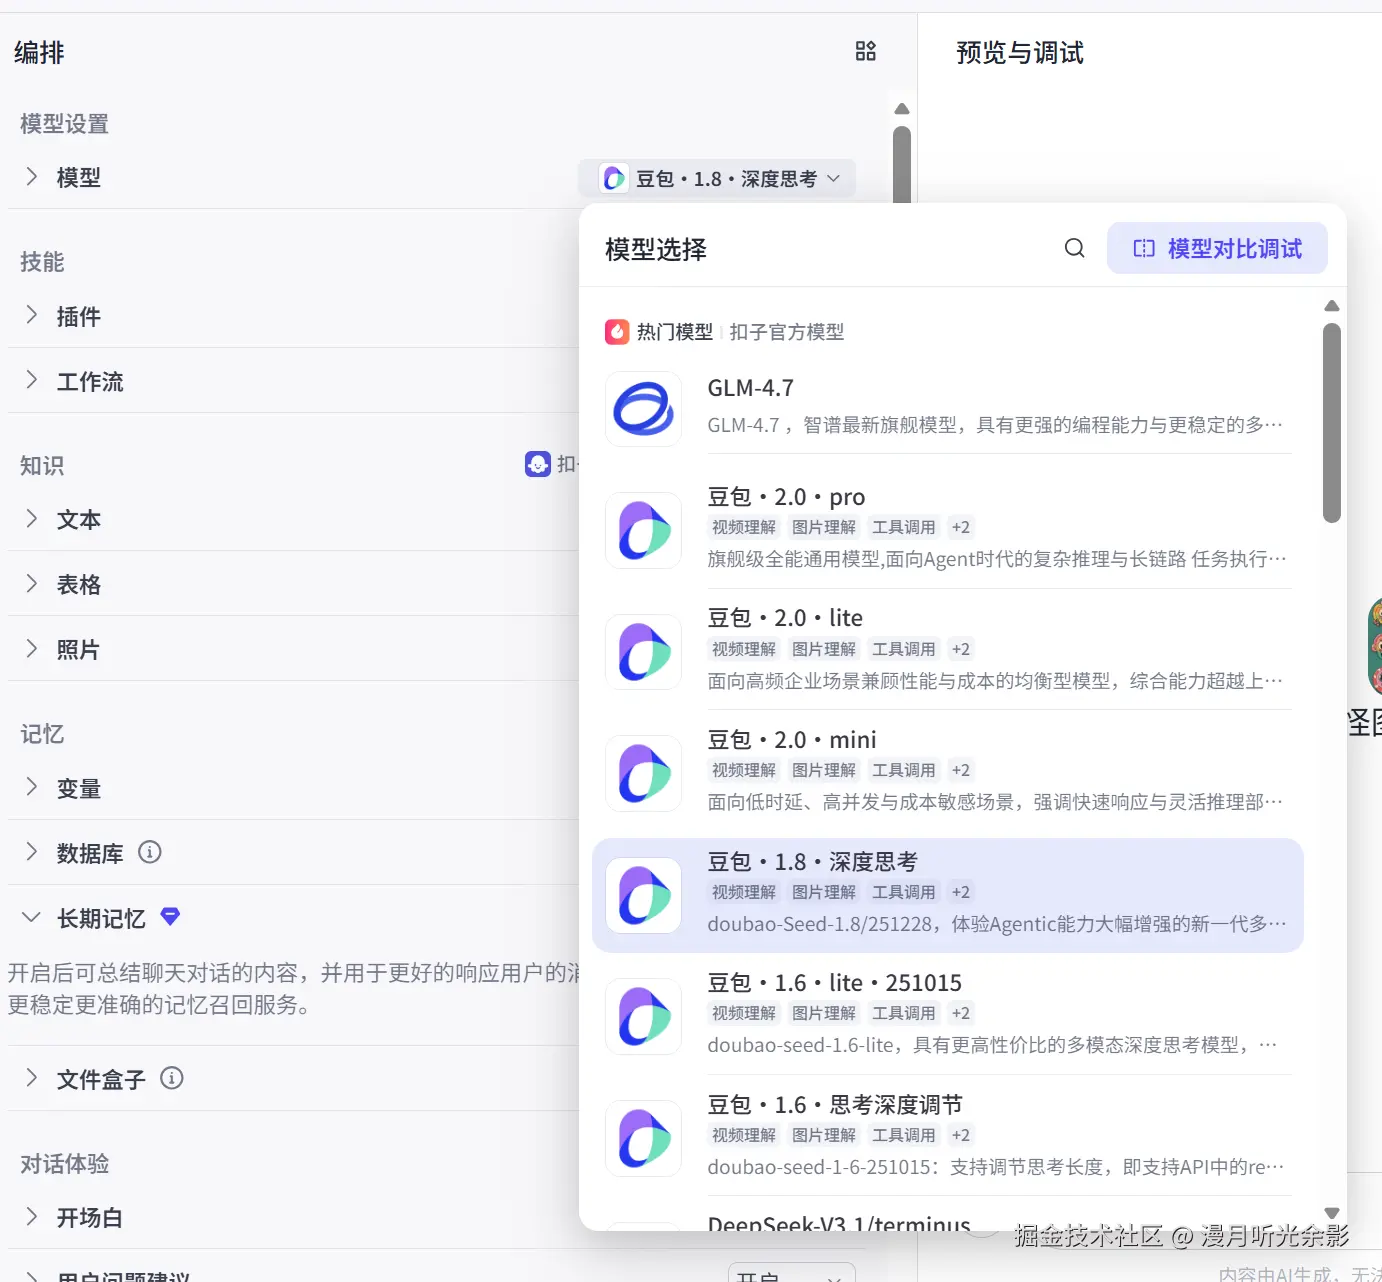Click the GLM-4.7 model logo
This screenshot has width=1382, height=1282.
tap(644, 409)
